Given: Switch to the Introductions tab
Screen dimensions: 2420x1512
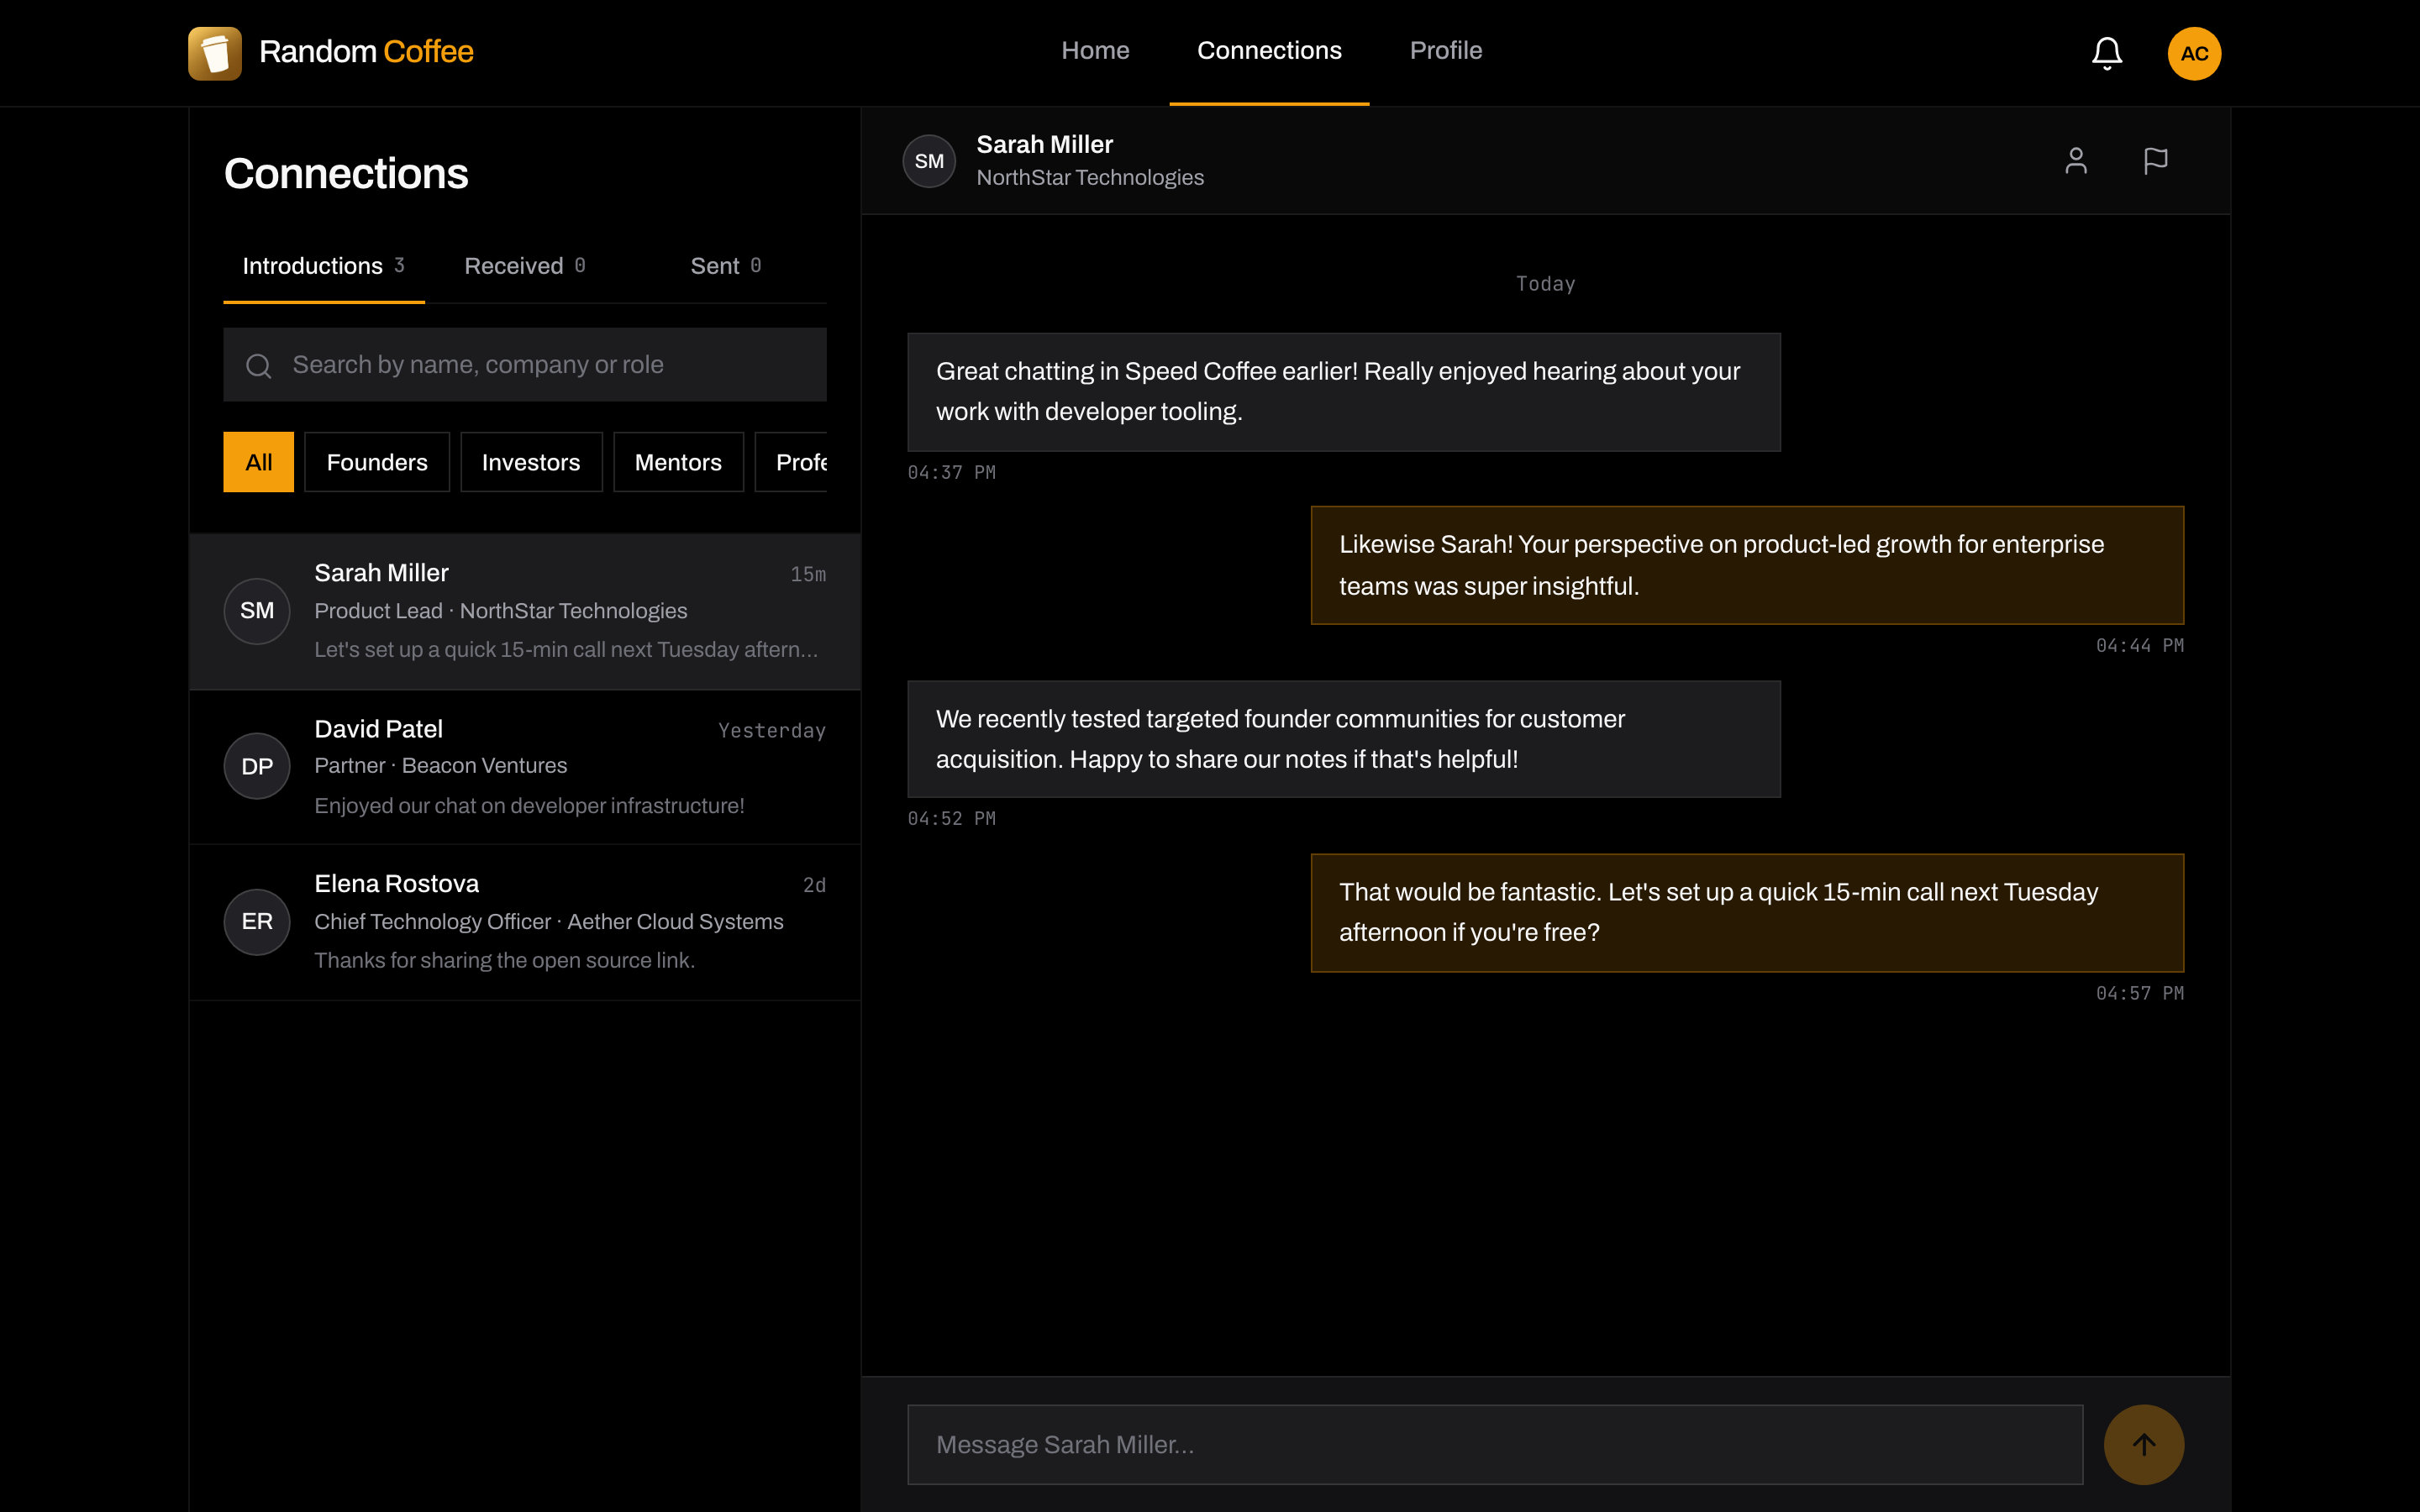Looking at the screenshot, I should pyautogui.click(x=323, y=266).
